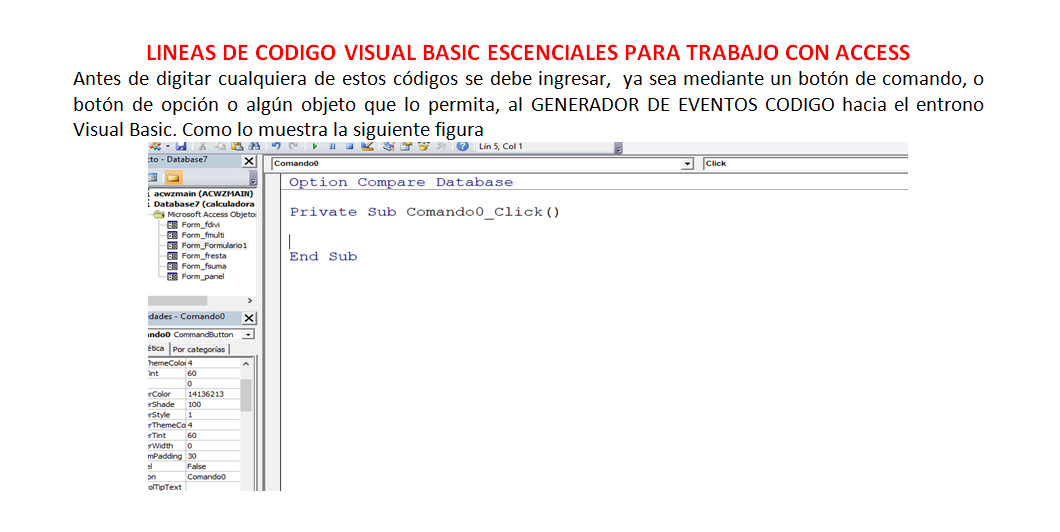Click the Shade property value 100
The height and width of the screenshot is (532, 1060).
coord(194,404)
